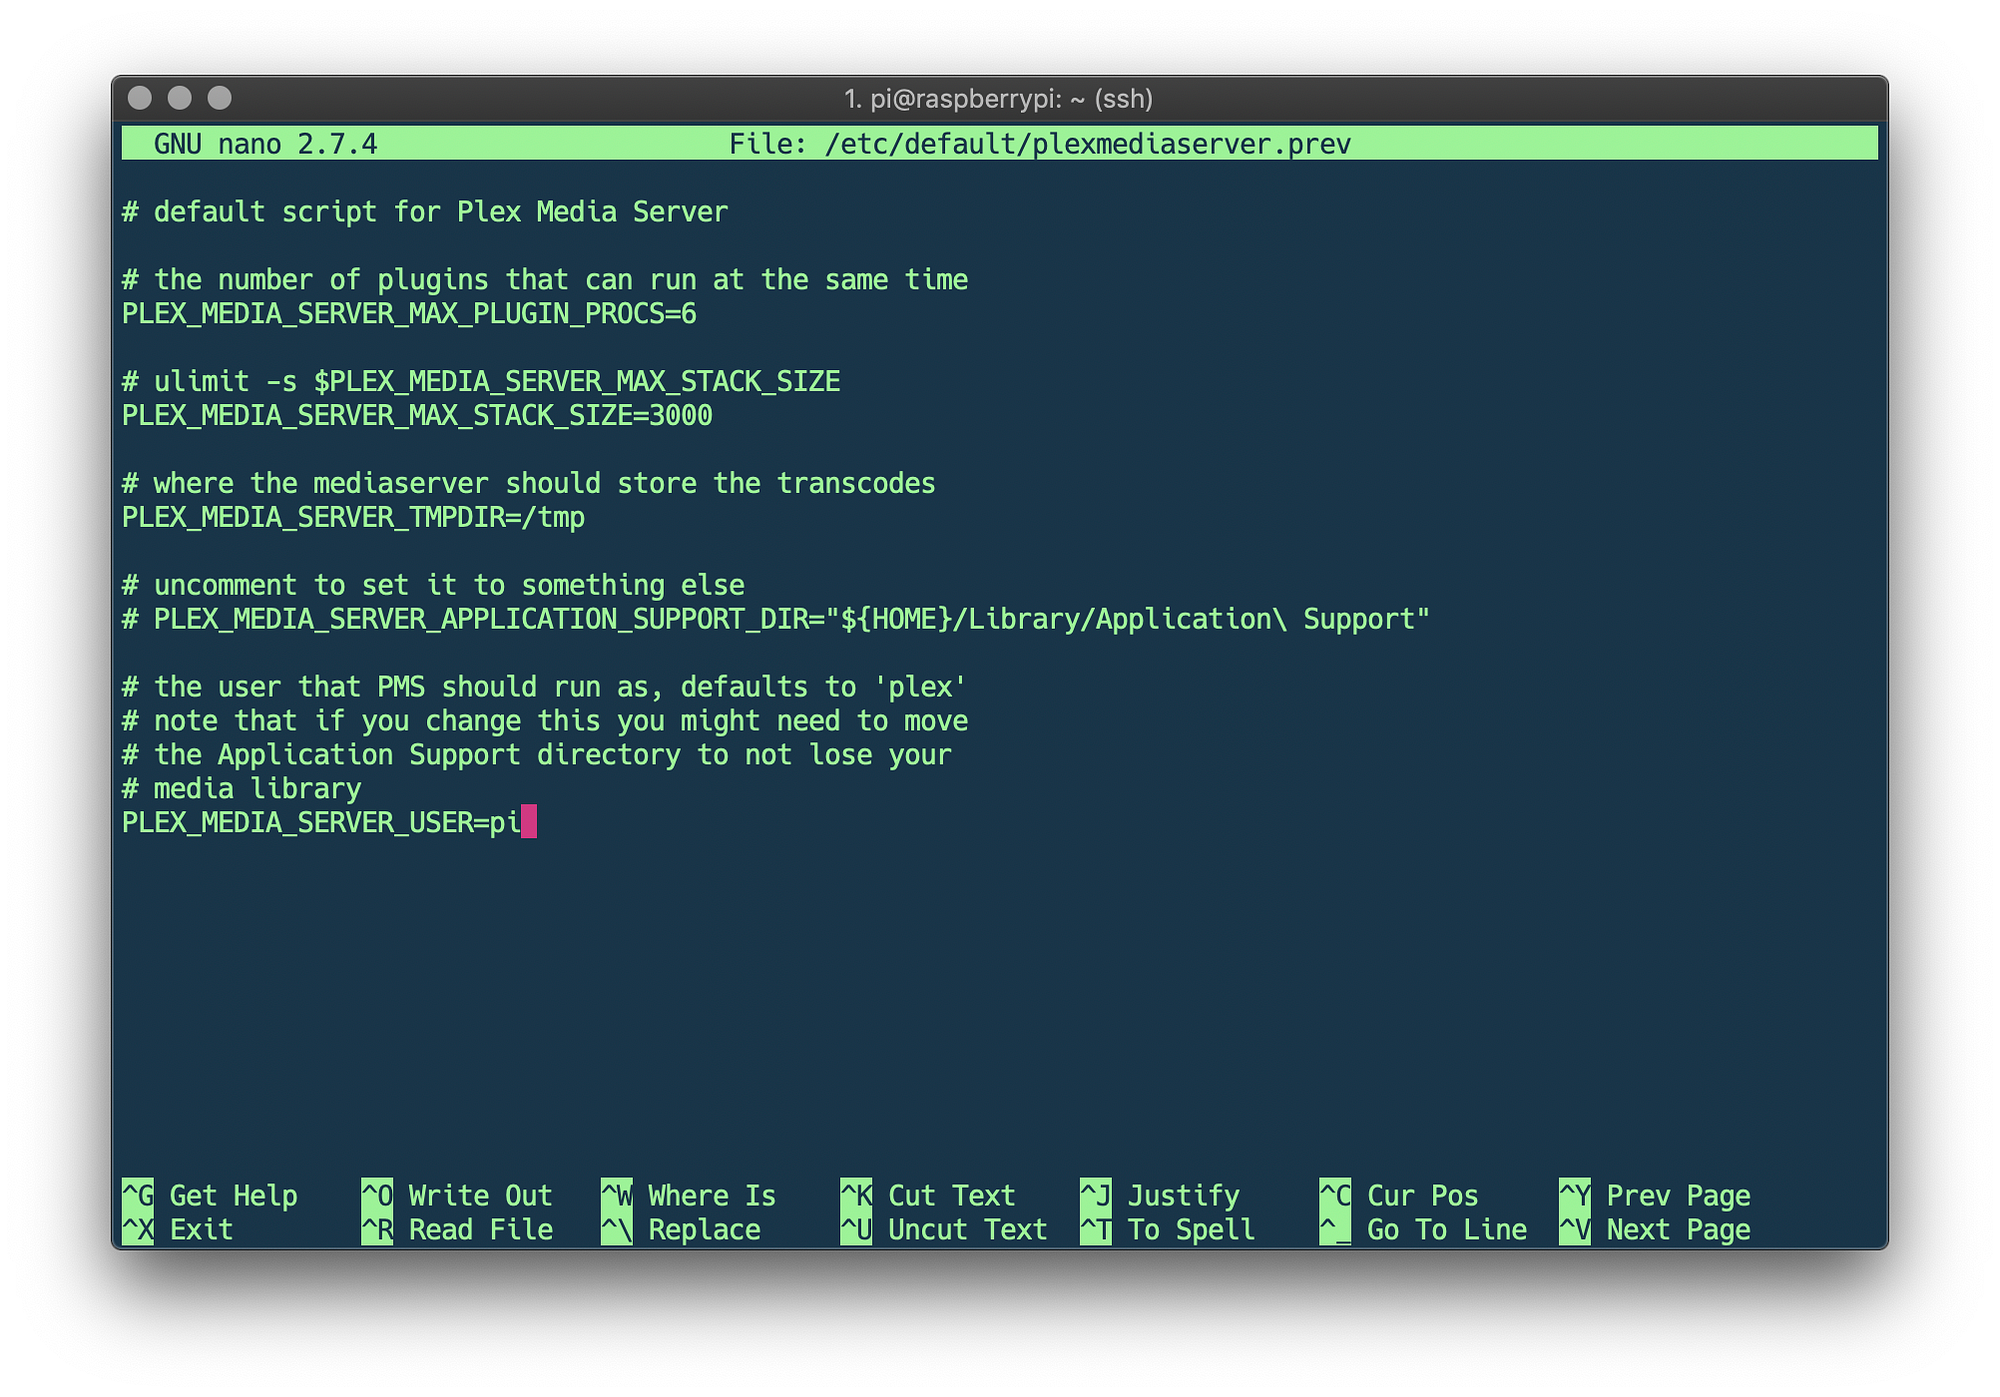Click the ^G Get Help shortcut
Viewport: 2000px width, 1397px height.
[210, 1195]
